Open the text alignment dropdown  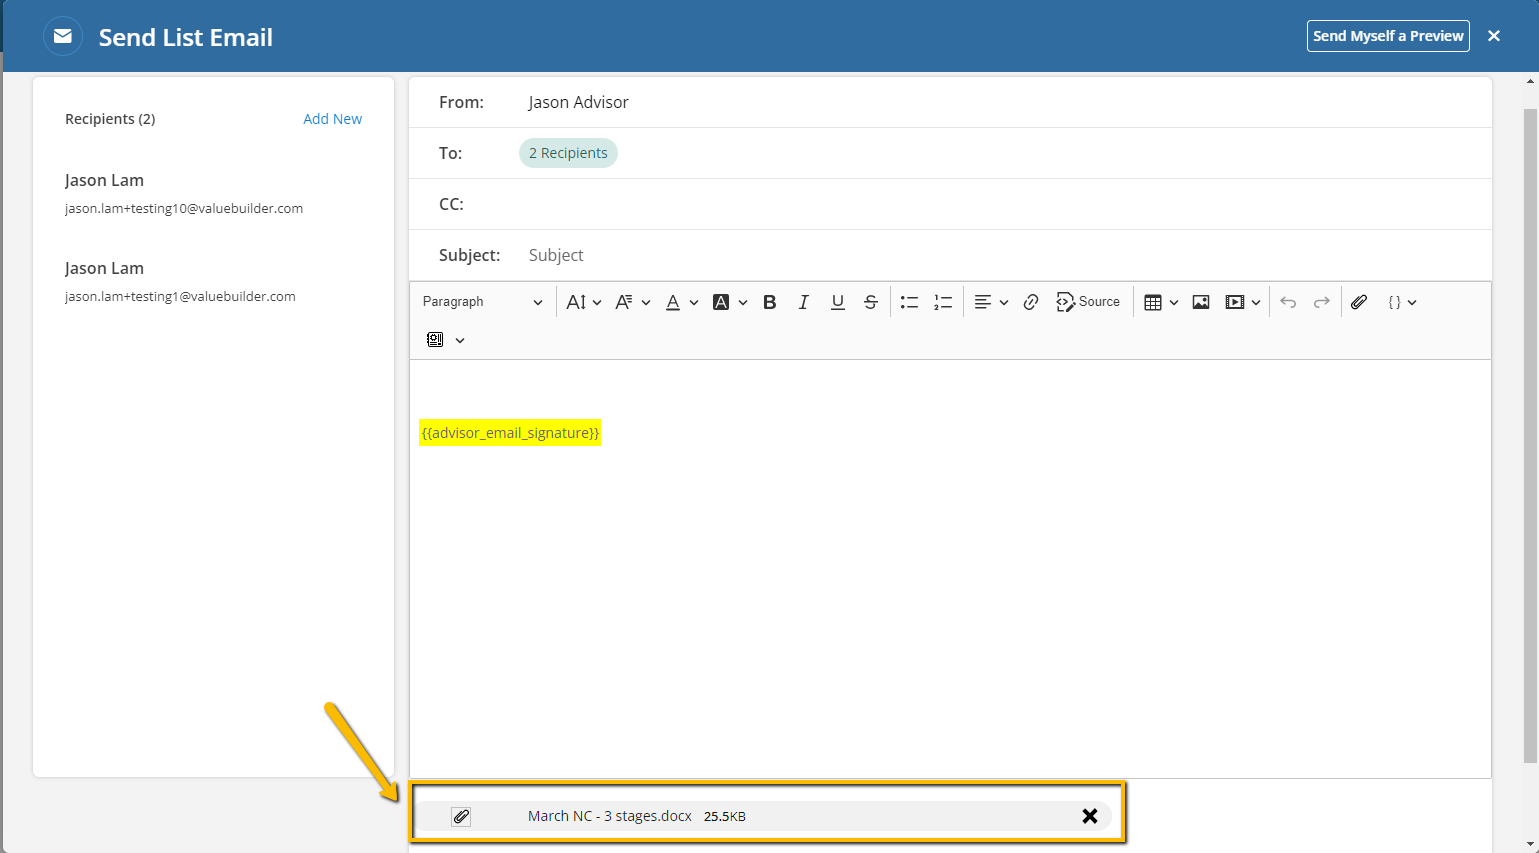[991, 302]
